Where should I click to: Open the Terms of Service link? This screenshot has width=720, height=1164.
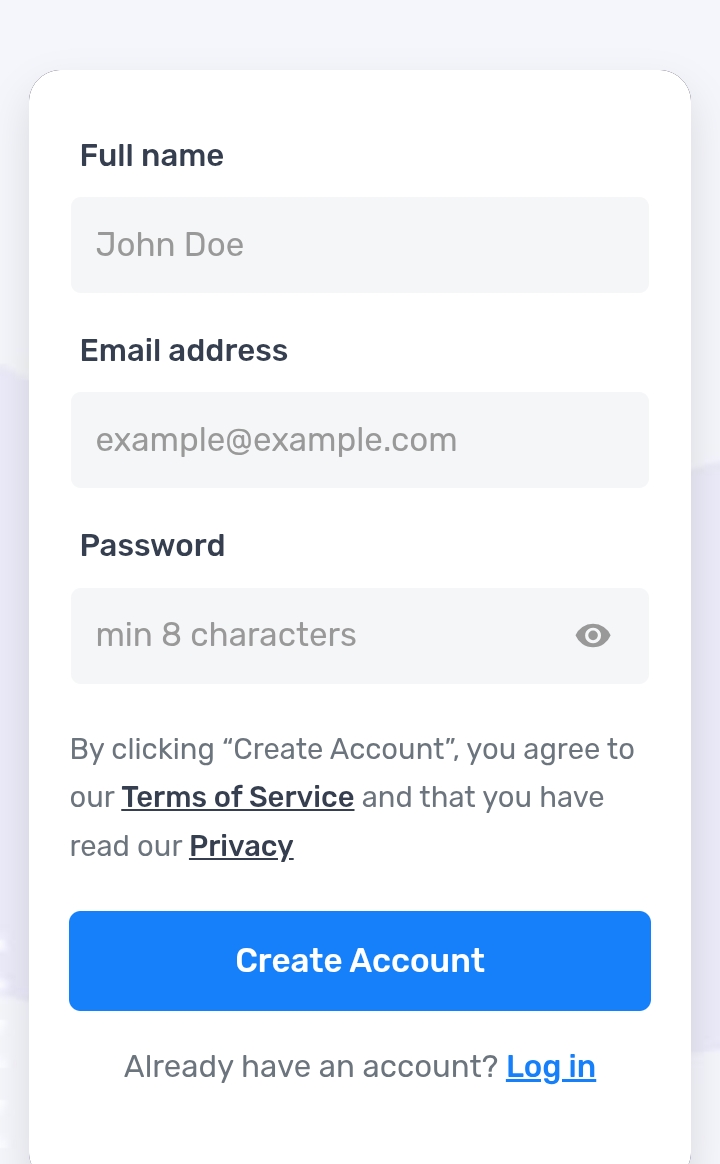coord(238,797)
